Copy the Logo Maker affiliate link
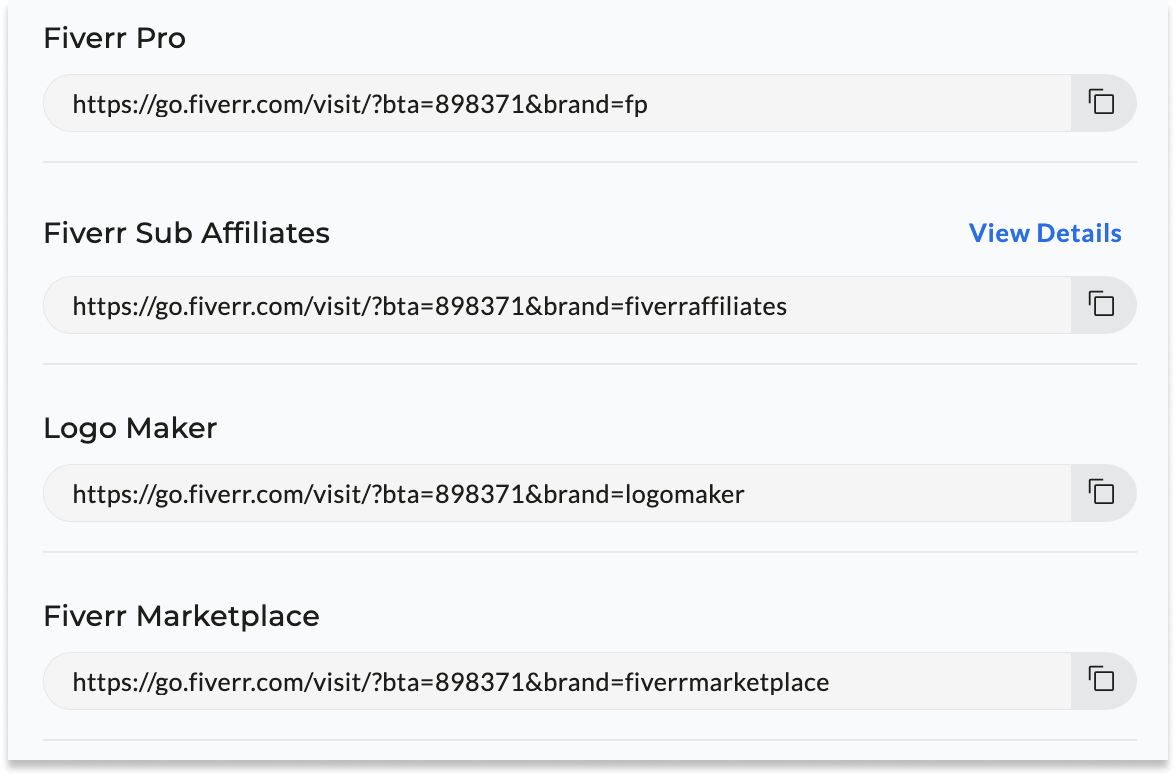Viewport: 1176px width, 776px height. [1102, 493]
